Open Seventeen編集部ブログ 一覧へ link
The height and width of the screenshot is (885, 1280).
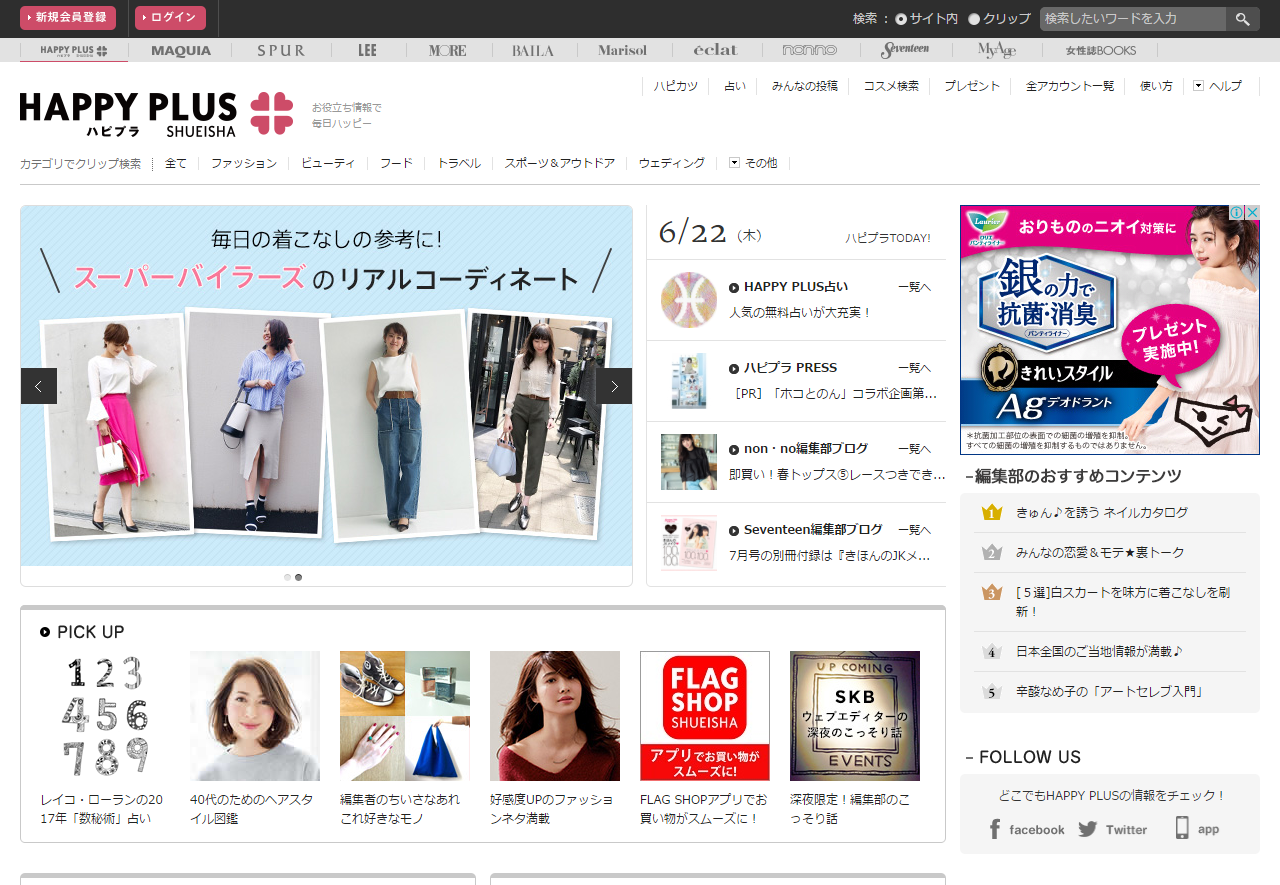(x=914, y=530)
